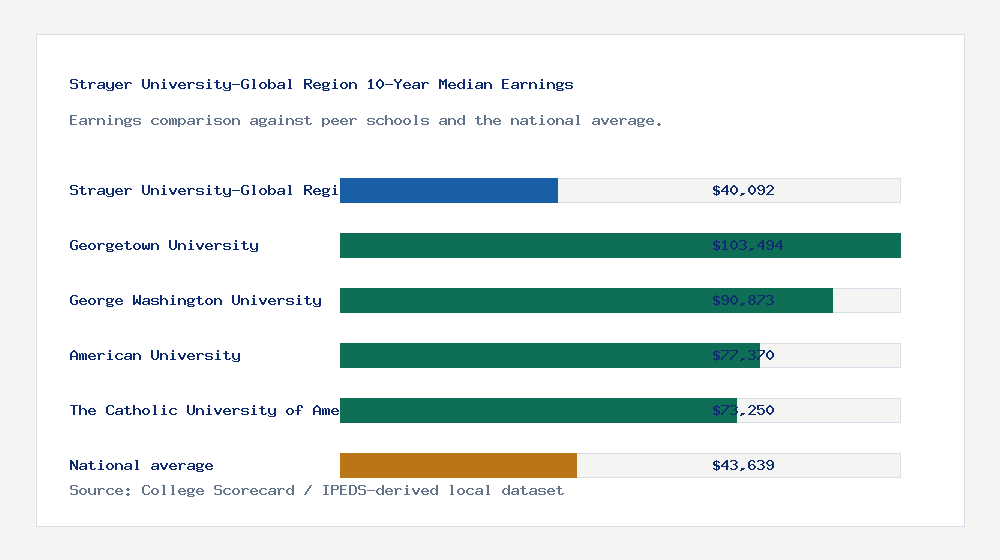Select the American University label
Screen dimensions: 1000x560
(155, 355)
